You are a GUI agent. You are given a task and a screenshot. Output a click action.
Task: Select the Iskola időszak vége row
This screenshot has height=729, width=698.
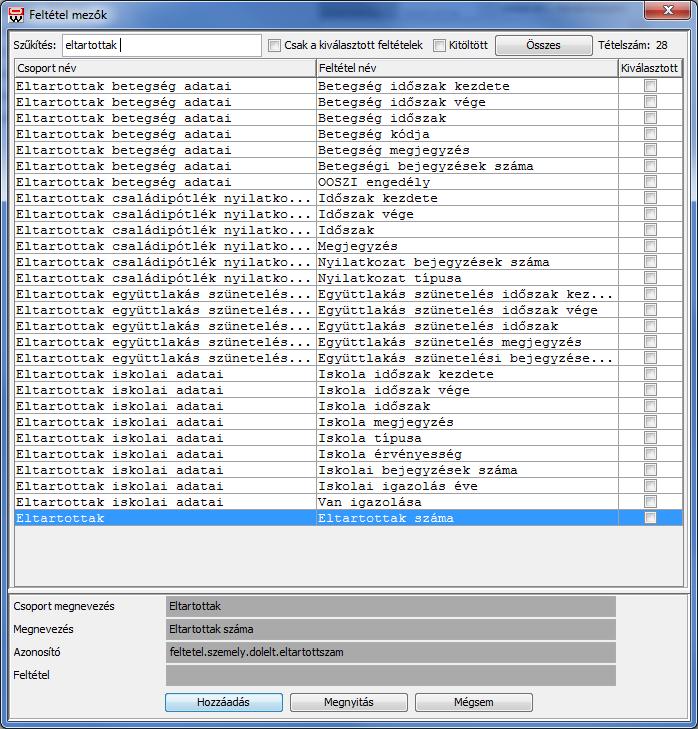tap(349, 390)
